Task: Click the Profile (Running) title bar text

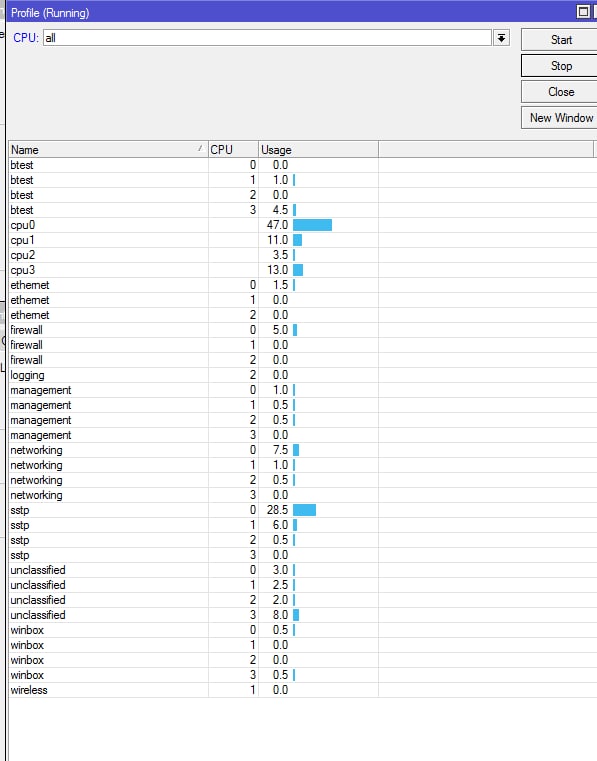Action: [x=50, y=13]
